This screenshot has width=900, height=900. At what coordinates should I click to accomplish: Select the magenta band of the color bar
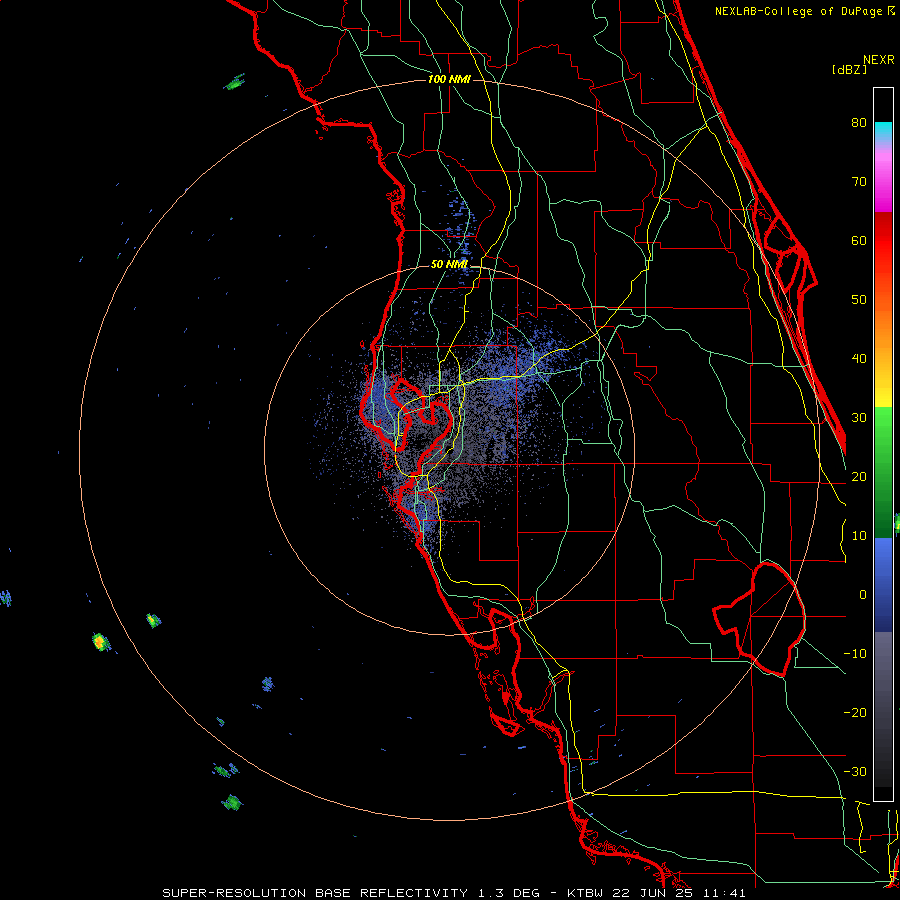point(883,184)
